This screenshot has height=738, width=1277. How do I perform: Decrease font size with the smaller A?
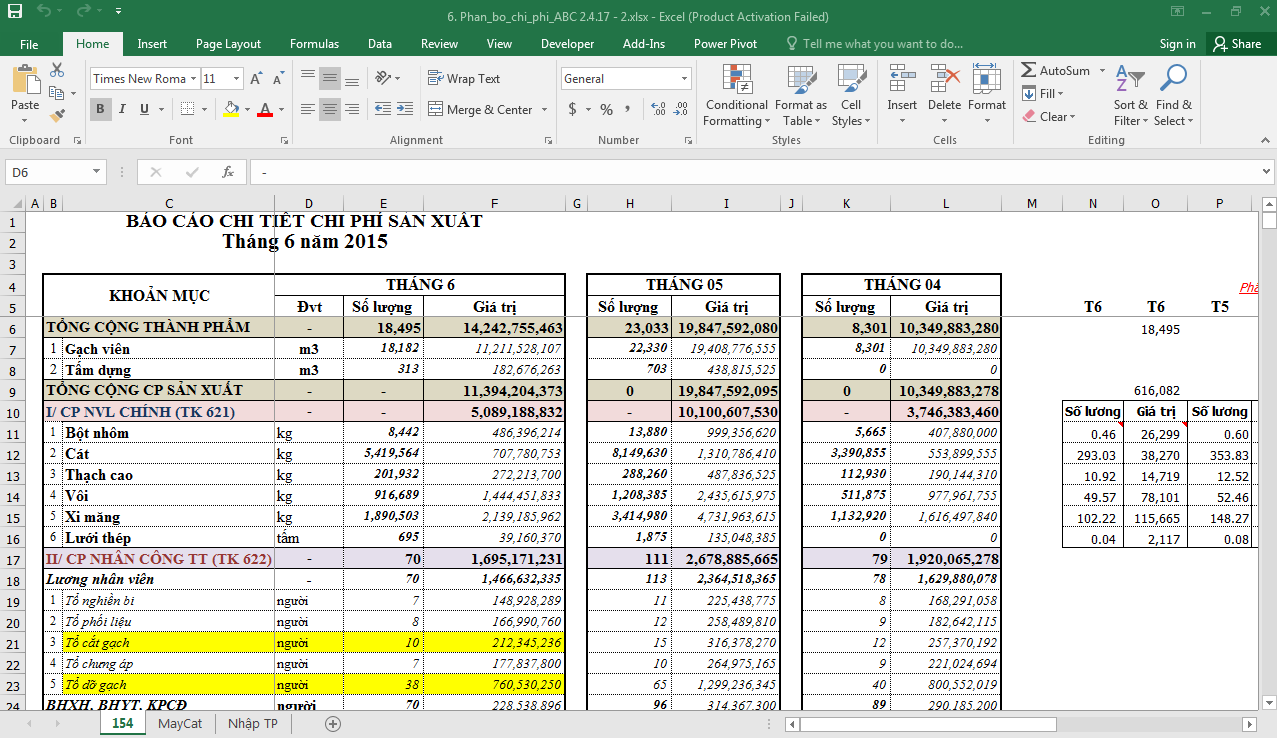tap(277, 79)
